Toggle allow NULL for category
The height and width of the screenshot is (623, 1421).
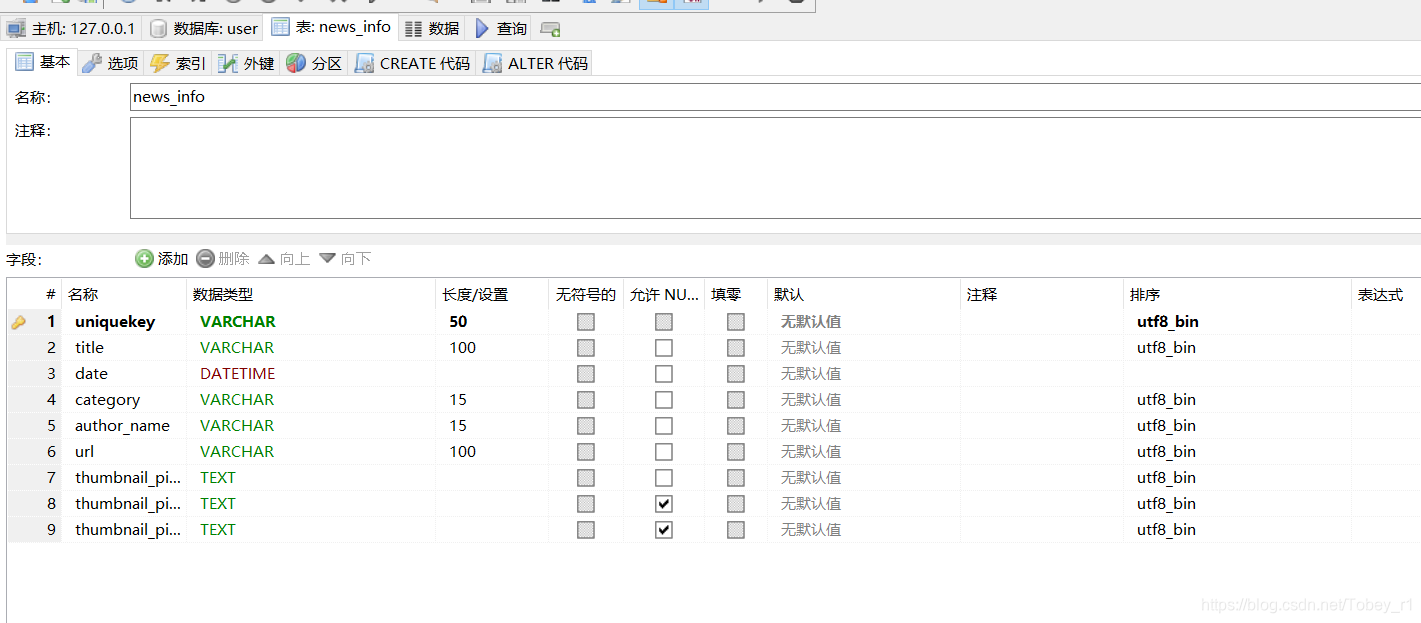[664, 400]
